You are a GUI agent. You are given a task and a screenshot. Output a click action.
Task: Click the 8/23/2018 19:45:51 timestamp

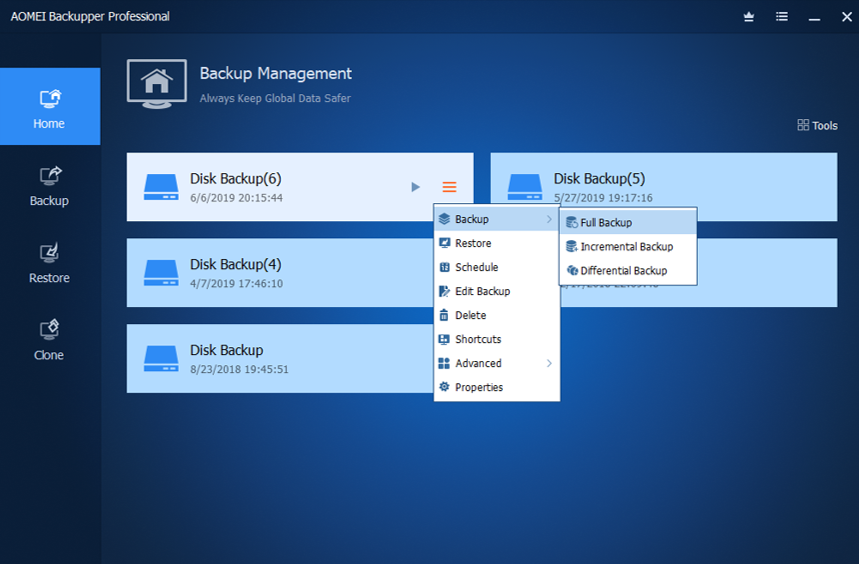click(x=239, y=370)
